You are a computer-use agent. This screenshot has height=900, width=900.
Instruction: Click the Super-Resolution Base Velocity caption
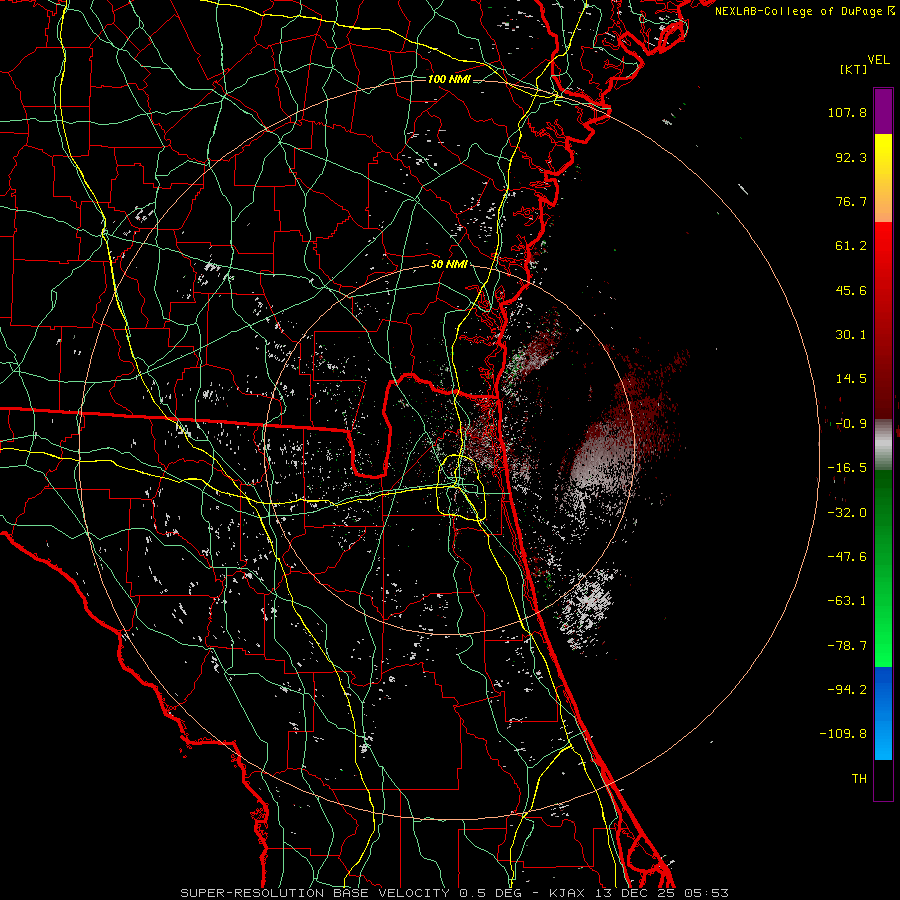pos(454,893)
